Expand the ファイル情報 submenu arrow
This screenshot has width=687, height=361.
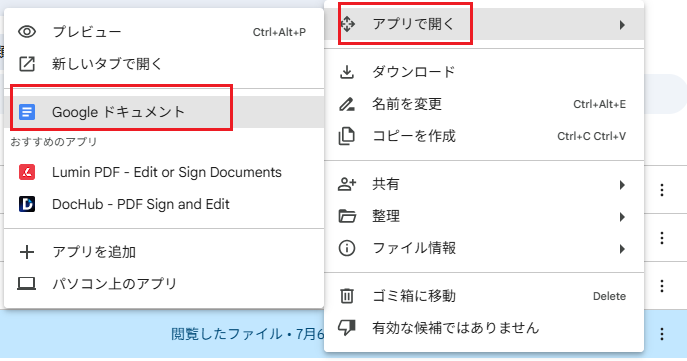[x=622, y=249]
